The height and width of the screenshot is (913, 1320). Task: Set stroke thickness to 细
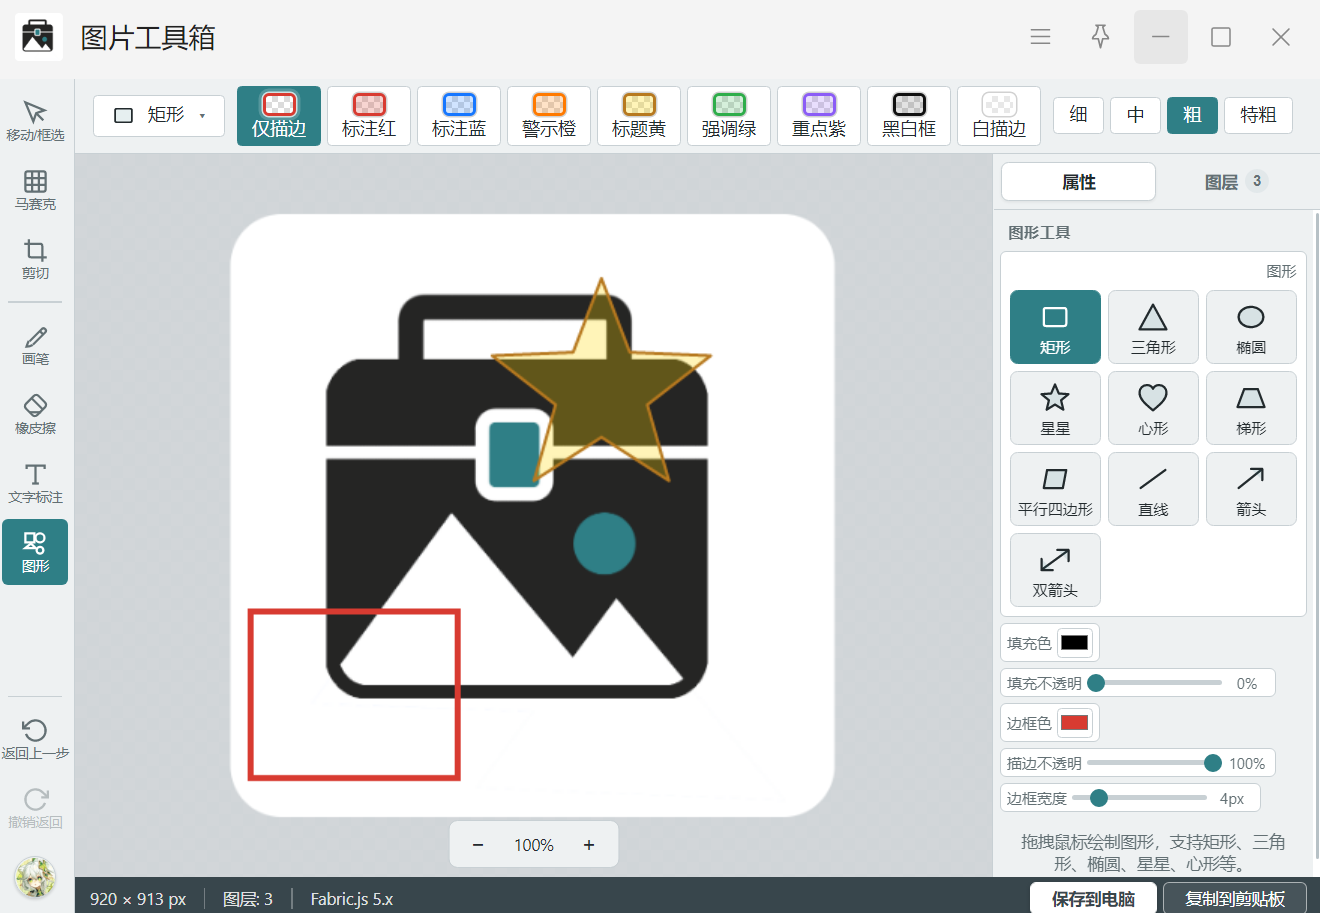[x=1078, y=115]
